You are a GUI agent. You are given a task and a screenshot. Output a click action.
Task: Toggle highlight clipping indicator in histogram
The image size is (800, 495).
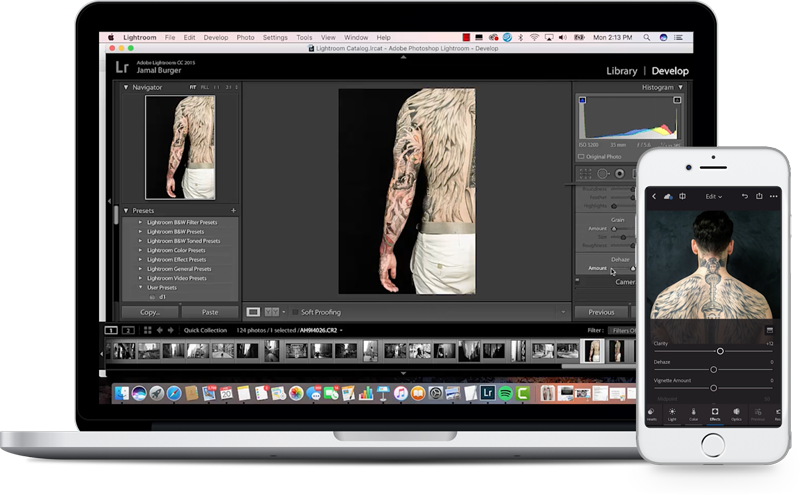coord(677,100)
